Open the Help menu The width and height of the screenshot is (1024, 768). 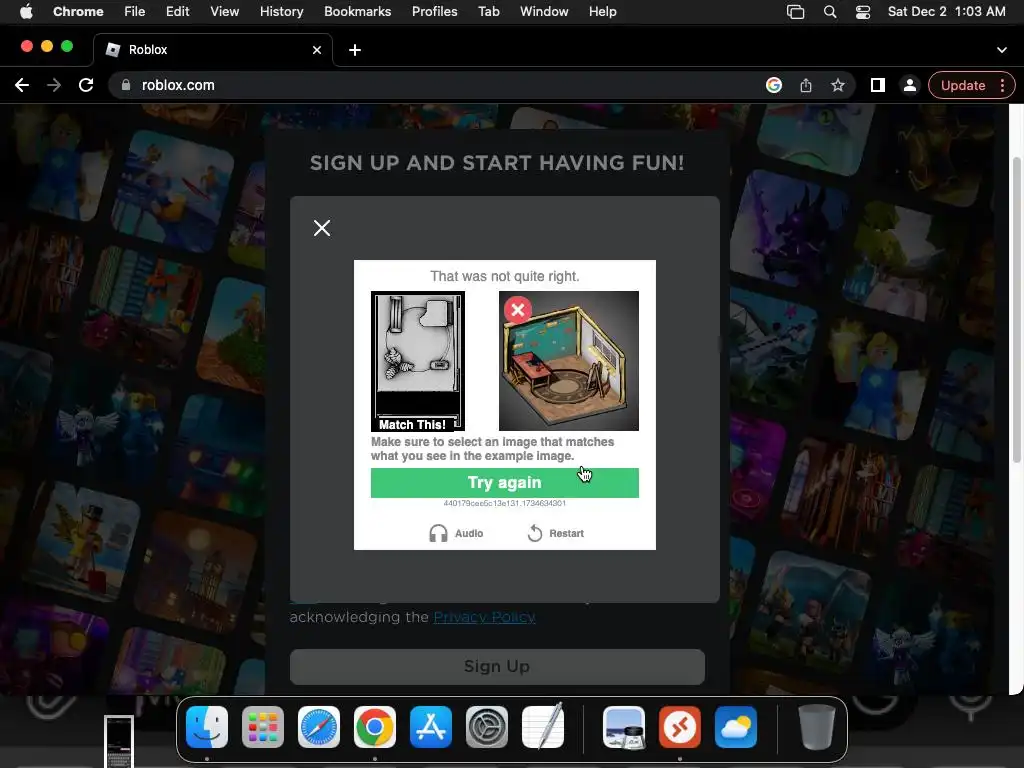point(602,12)
